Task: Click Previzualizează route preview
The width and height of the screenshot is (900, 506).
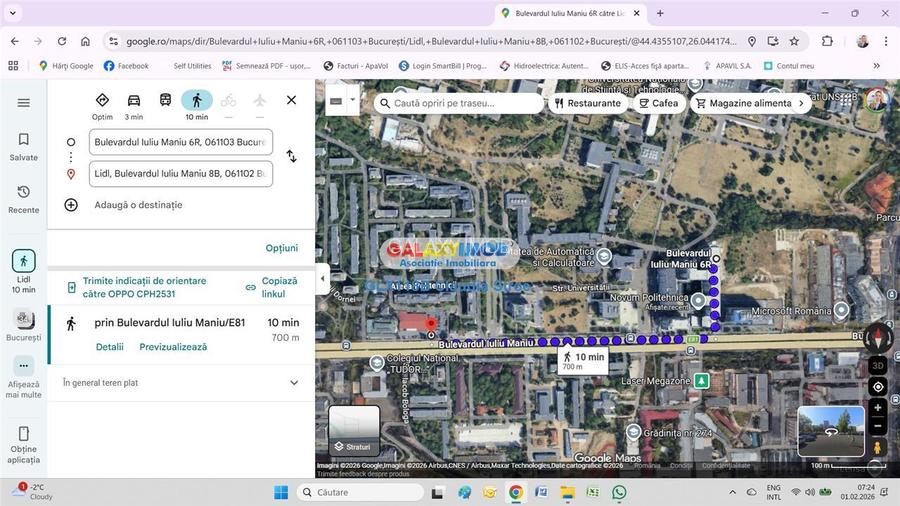Action: pos(173,347)
